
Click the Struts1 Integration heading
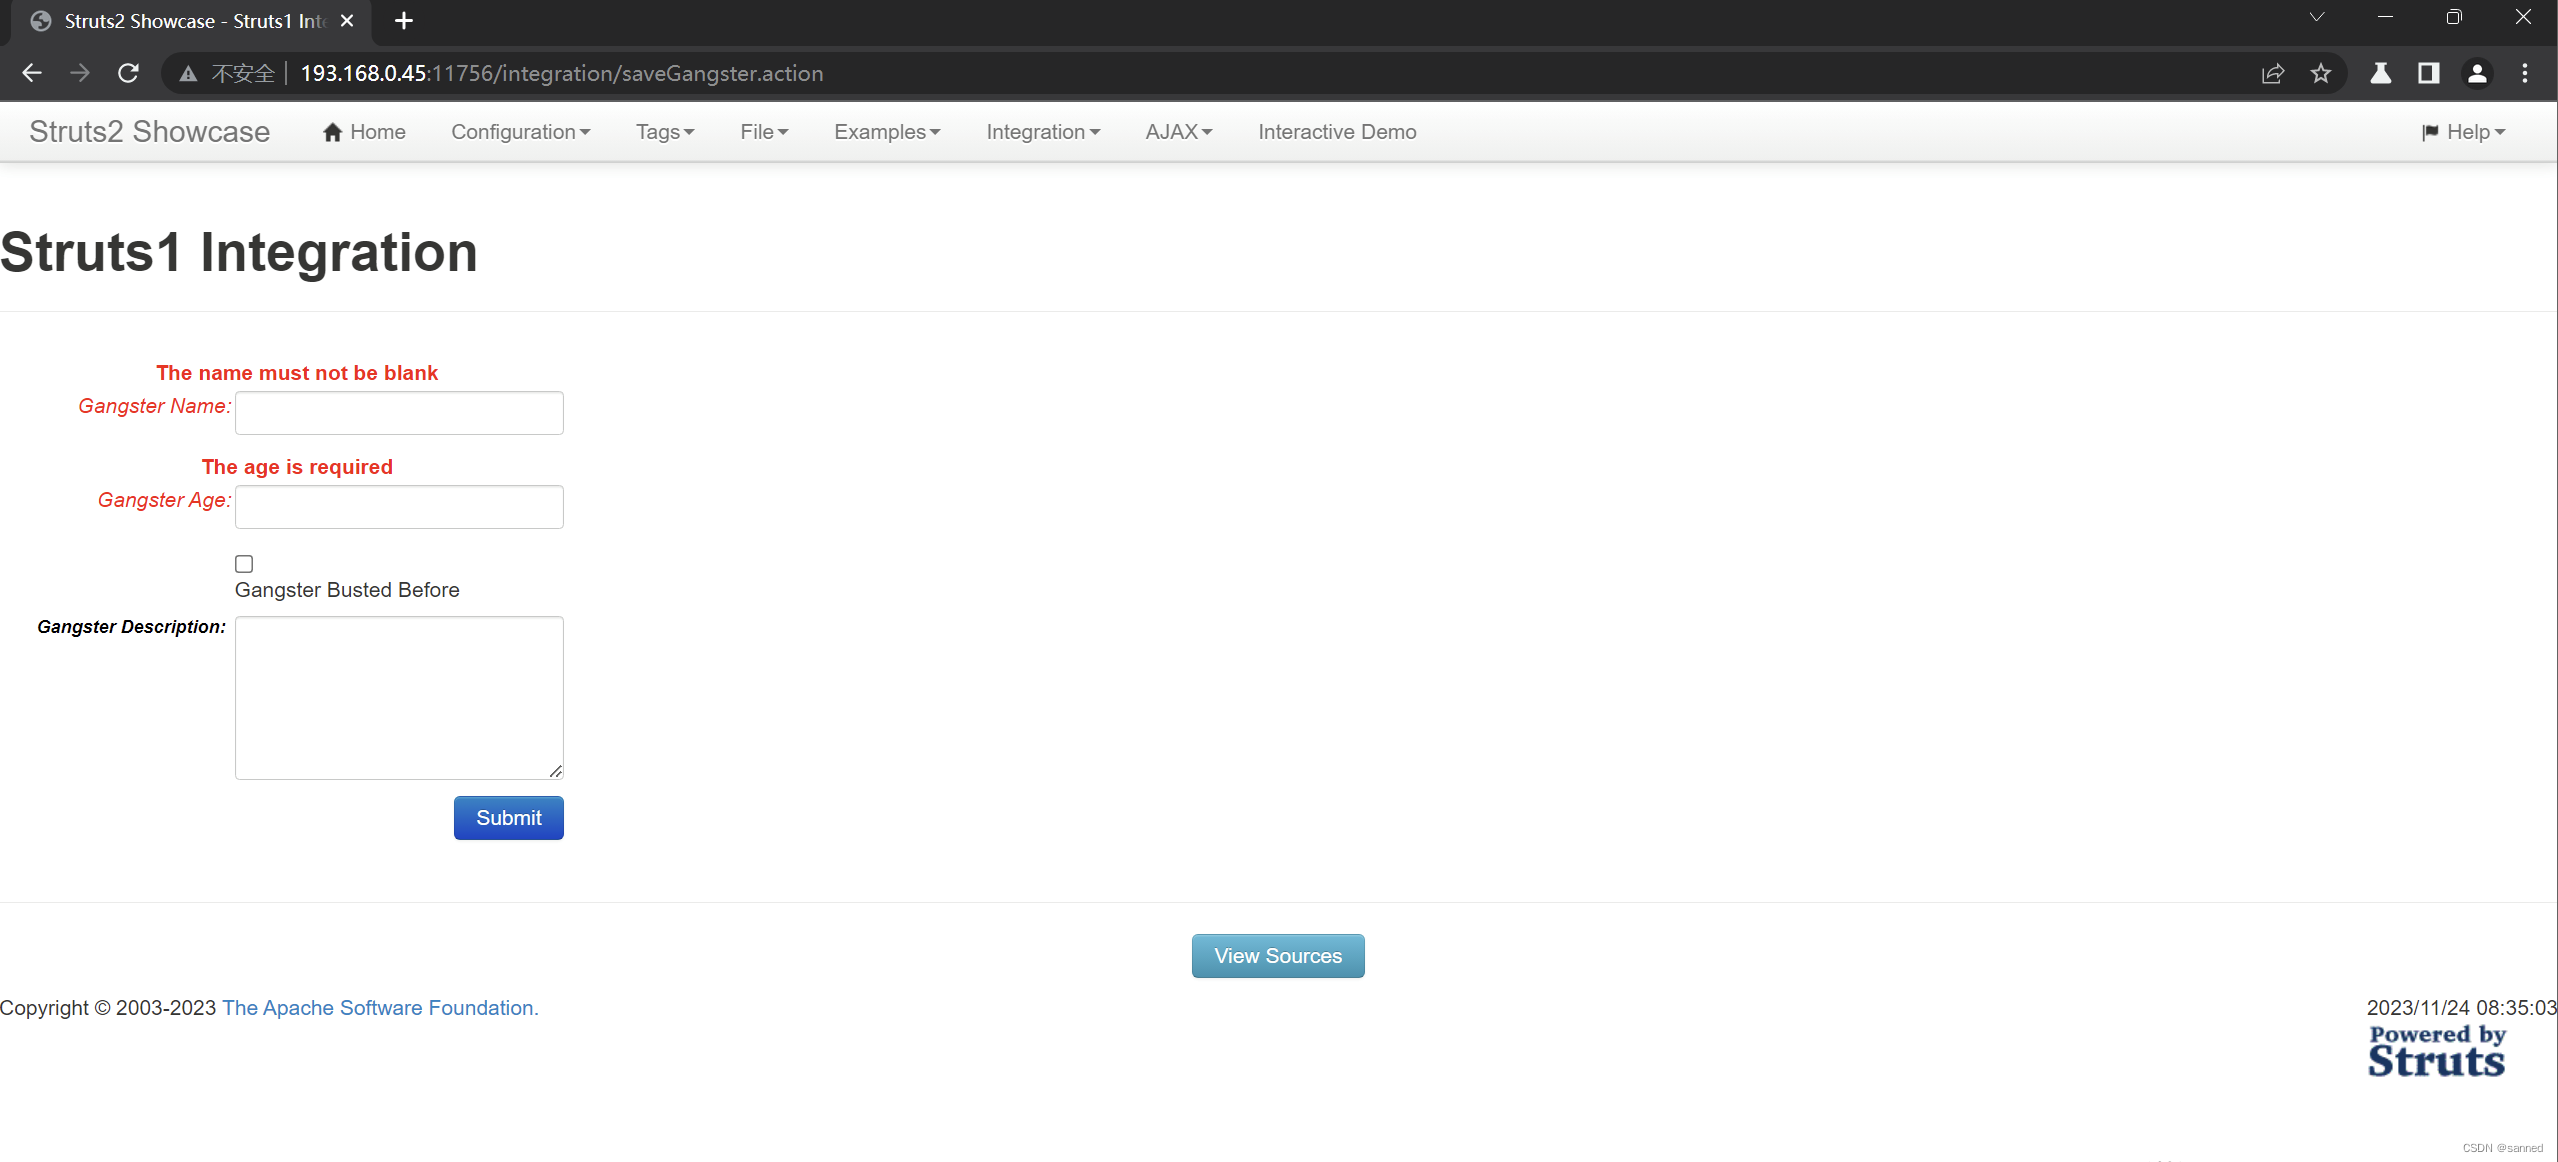tap(239, 252)
